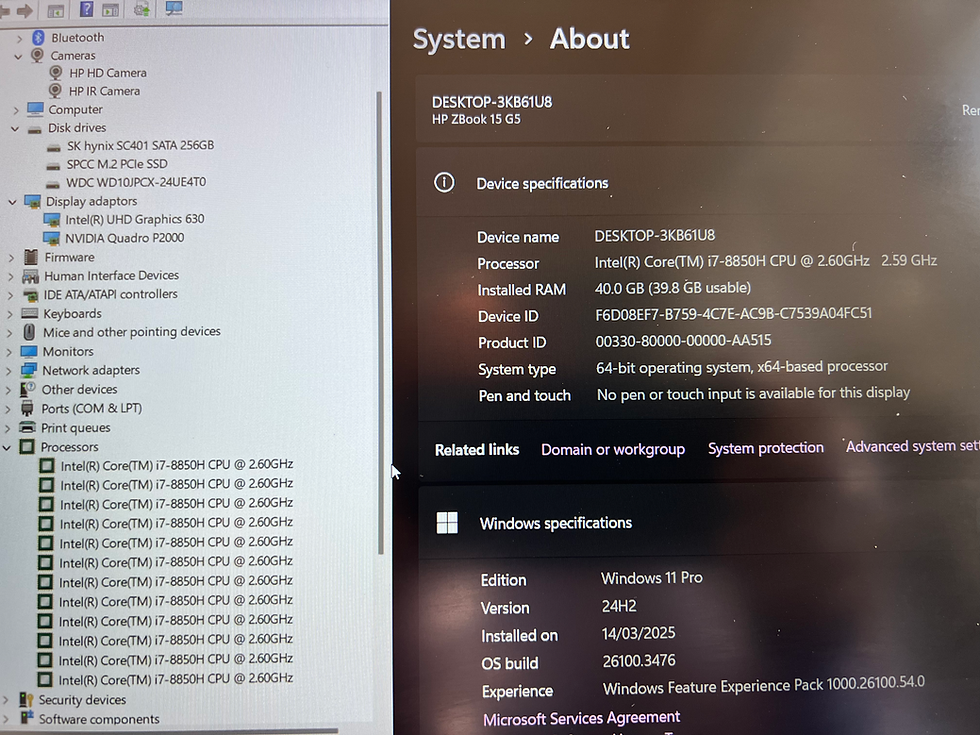This screenshot has height=735, width=980.
Task: Click the Product ID value 00330-80000-00000-AA515
Action: 683,341
